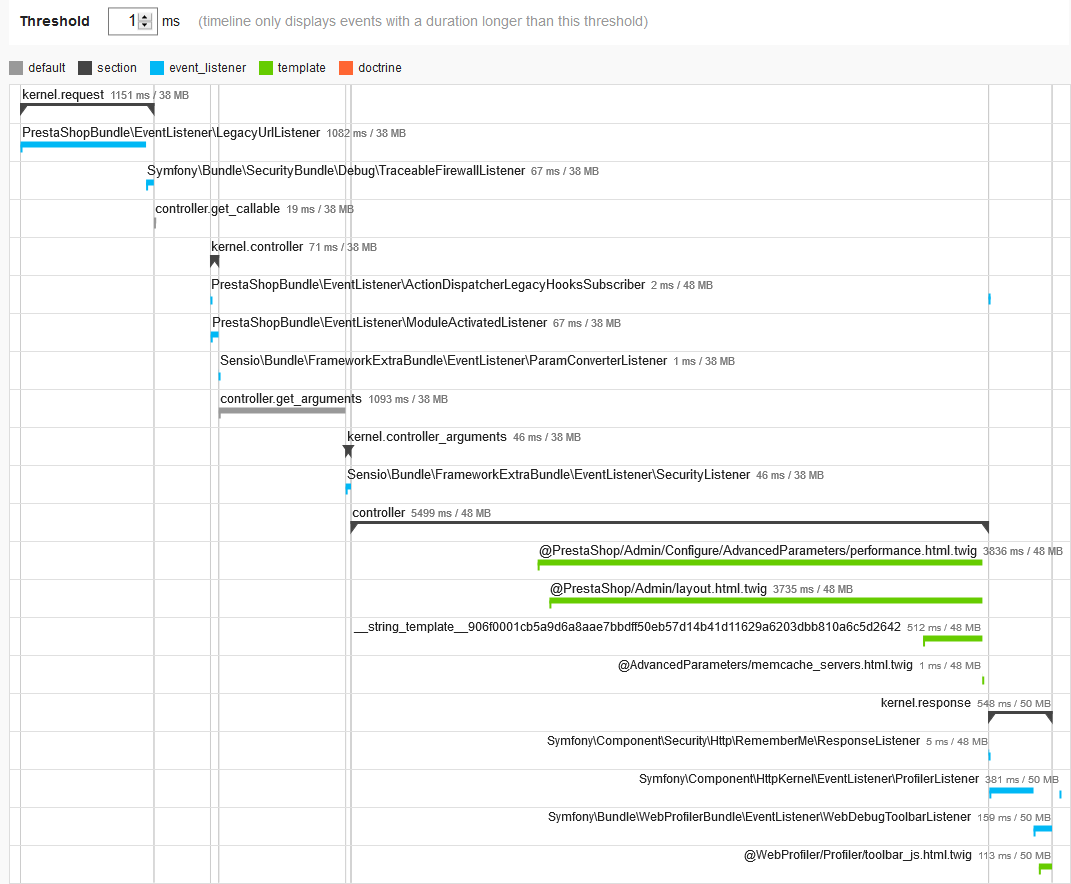Click the RememberMe\ResponseListener label
The height and width of the screenshot is (884, 1071).
click(733, 741)
